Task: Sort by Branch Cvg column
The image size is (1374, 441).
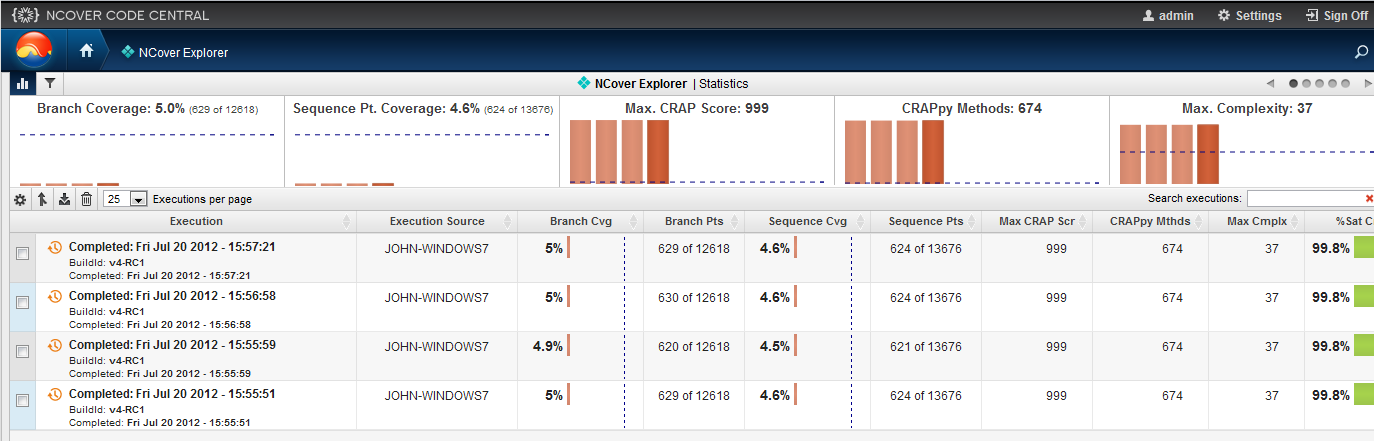Action: point(581,221)
